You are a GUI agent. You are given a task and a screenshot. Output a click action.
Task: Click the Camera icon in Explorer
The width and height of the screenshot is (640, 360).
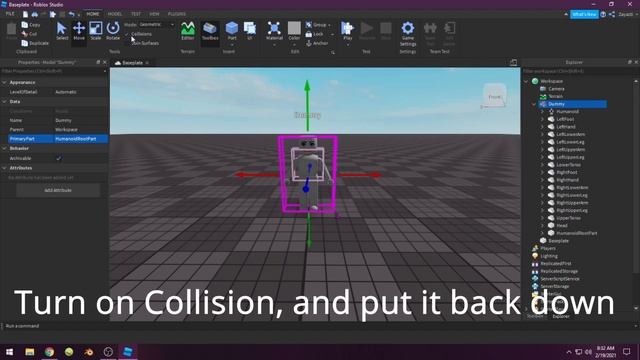click(543, 89)
